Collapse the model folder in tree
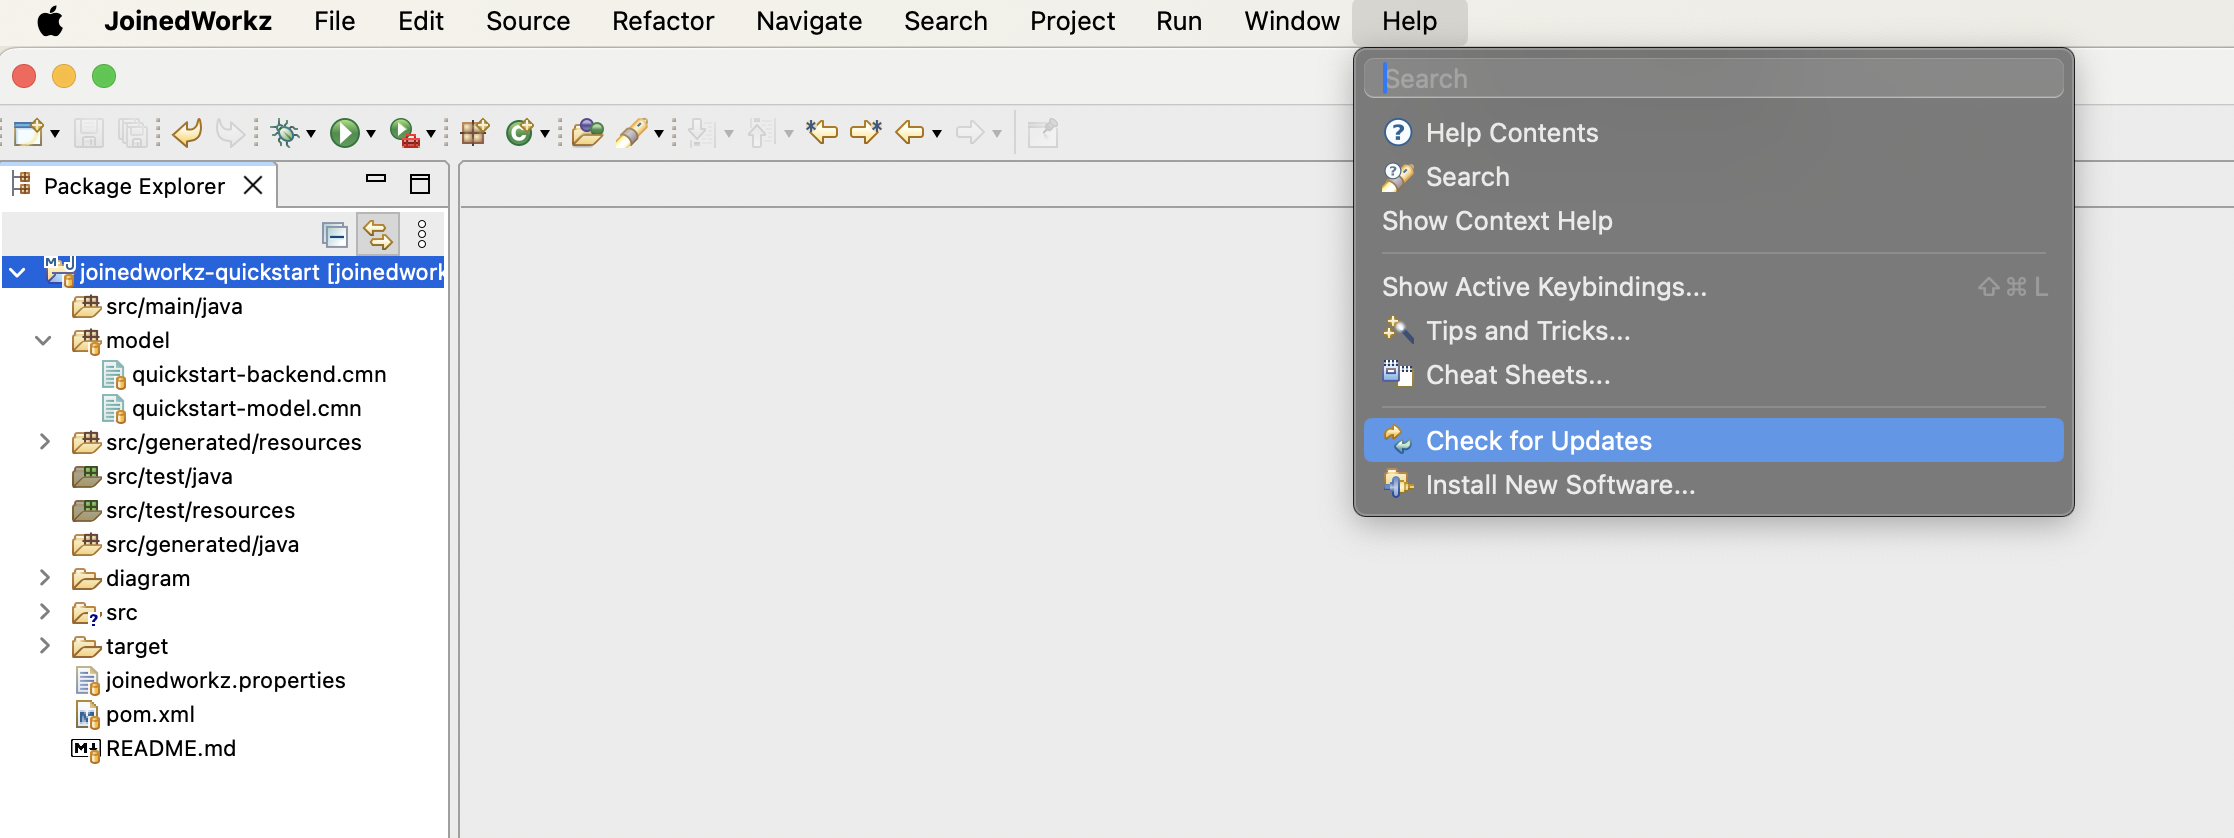 click(x=43, y=341)
